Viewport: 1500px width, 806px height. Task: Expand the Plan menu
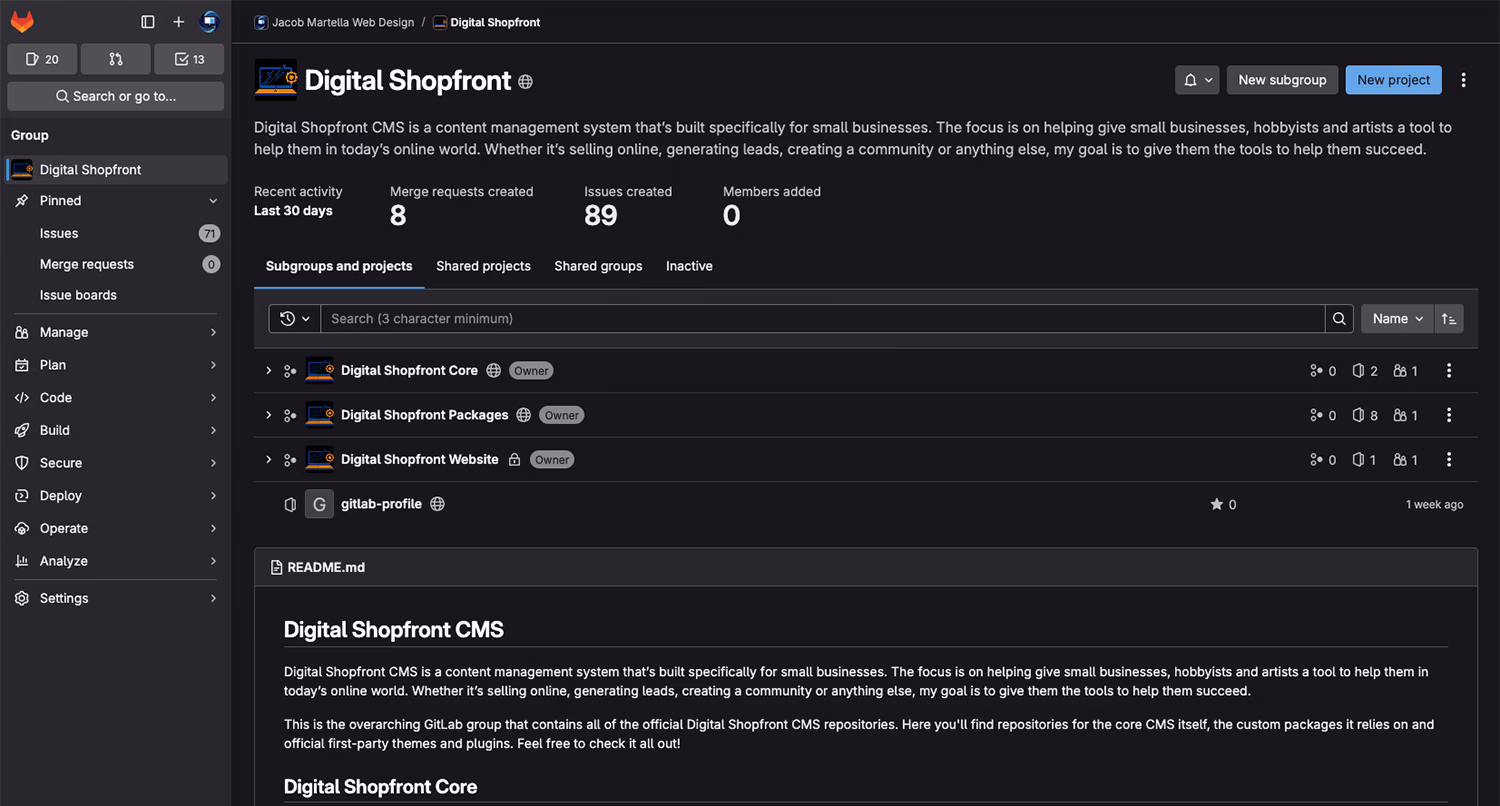point(116,365)
